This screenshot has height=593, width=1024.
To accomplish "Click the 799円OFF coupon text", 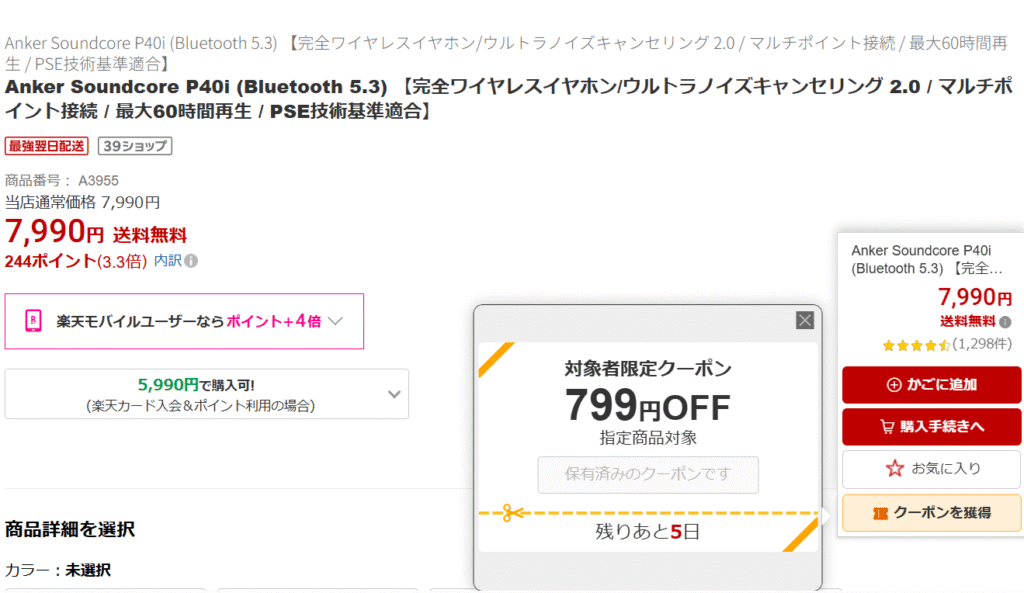I will pos(648,406).
